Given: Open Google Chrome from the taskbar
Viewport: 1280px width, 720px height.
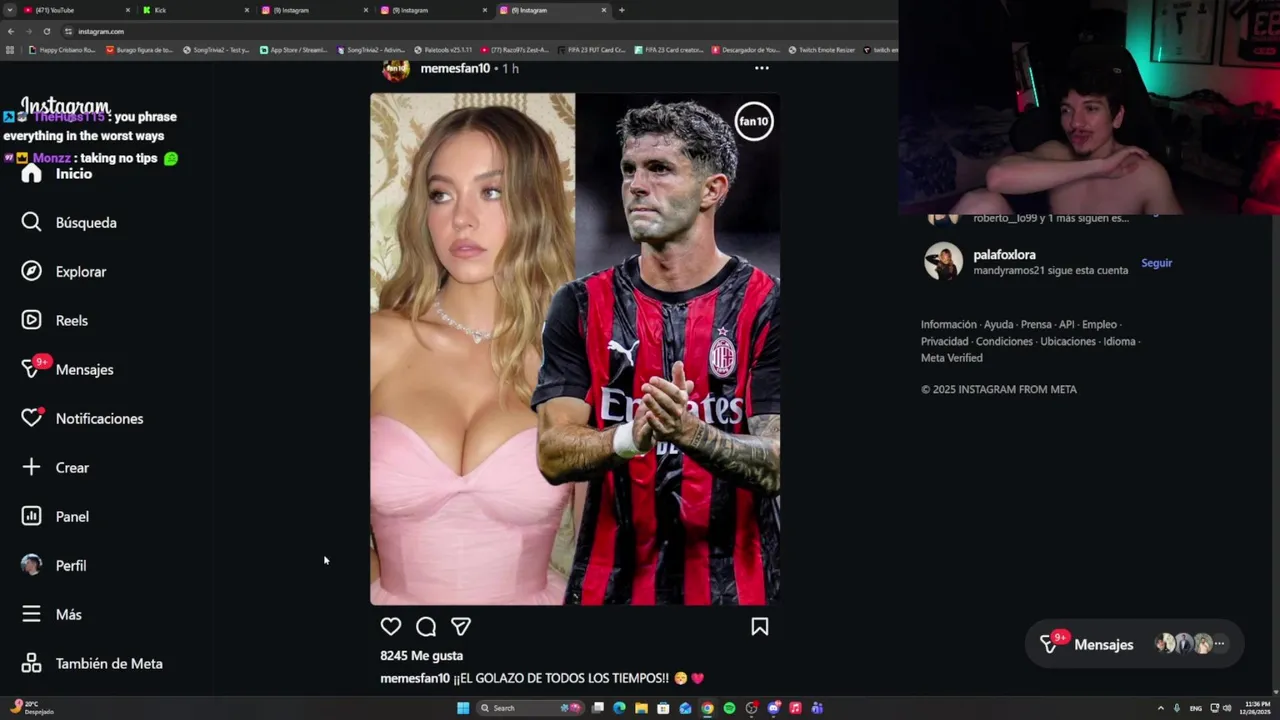Looking at the screenshot, I should [x=707, y=708].
